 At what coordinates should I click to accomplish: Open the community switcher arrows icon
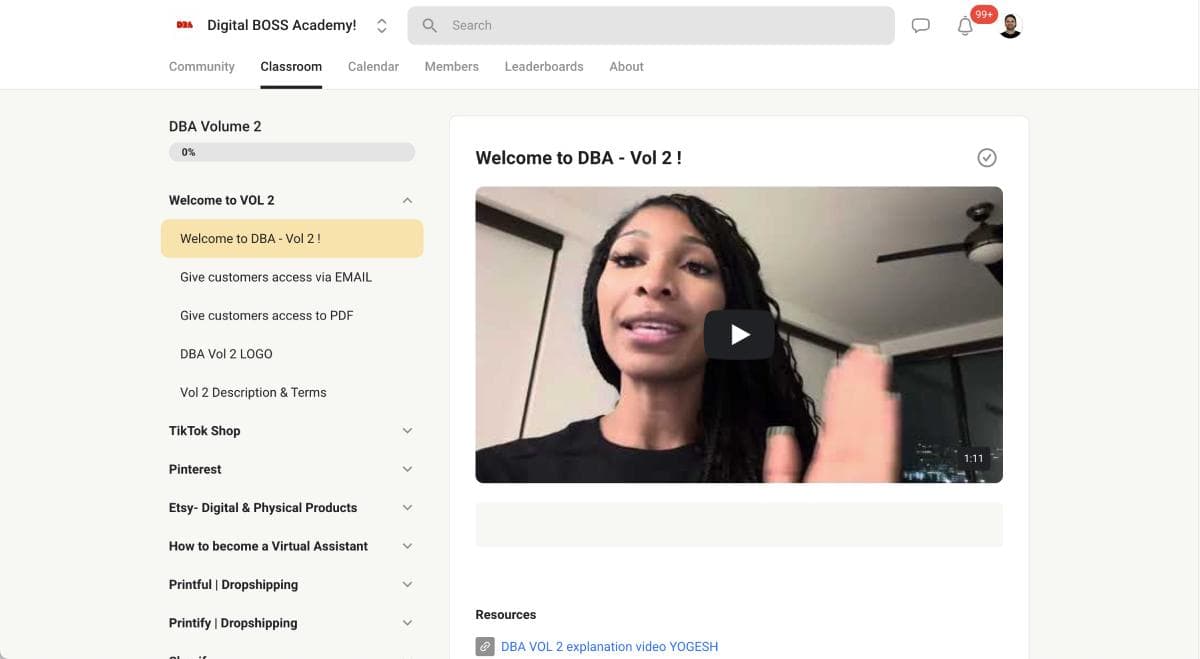coord(382,26)
